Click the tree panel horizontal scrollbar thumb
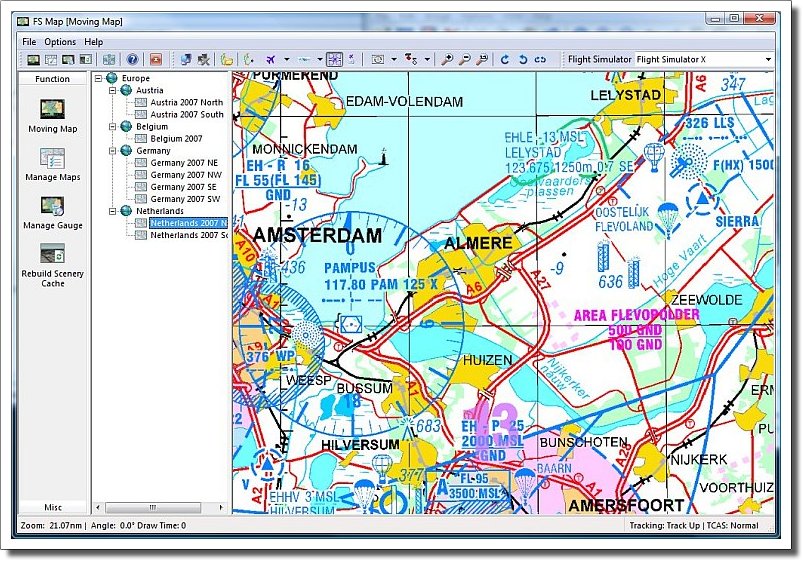 [153, 508]
